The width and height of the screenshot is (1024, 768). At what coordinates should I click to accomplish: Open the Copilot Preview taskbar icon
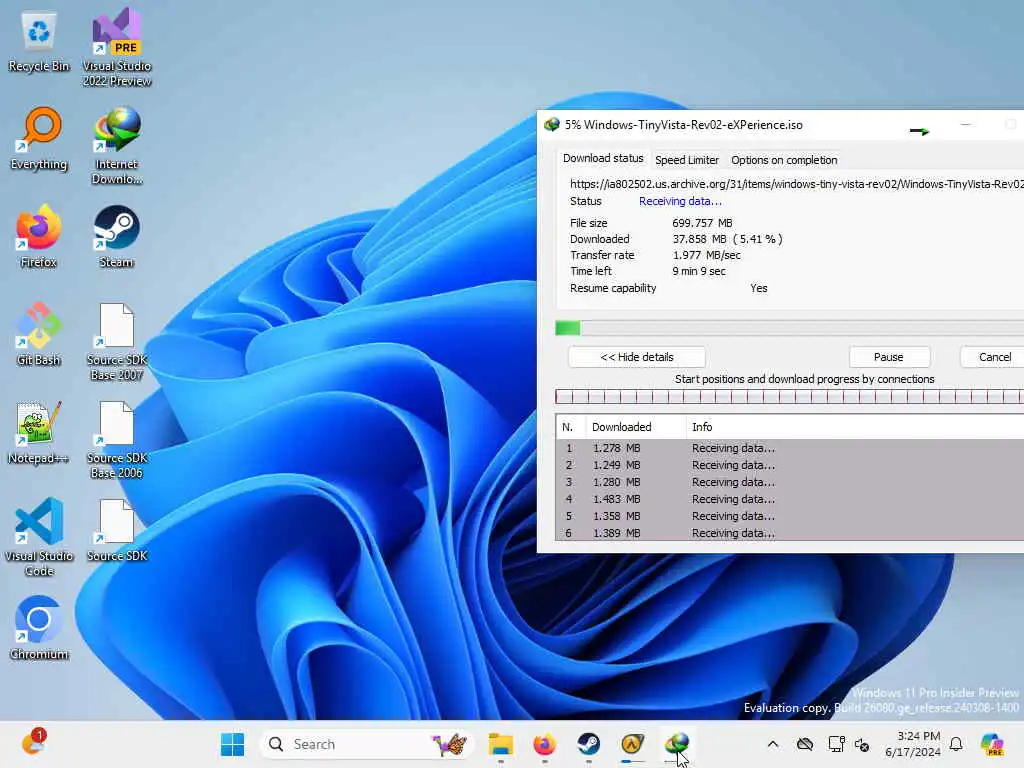point(992,744)
